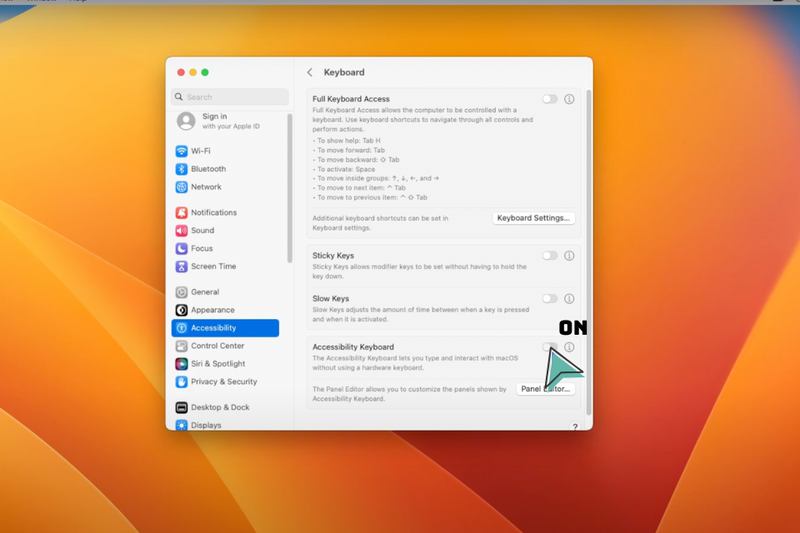Open the Sound speaker icon entry
The width and height of the screenshot is (800, 533).
pos(181,231)
